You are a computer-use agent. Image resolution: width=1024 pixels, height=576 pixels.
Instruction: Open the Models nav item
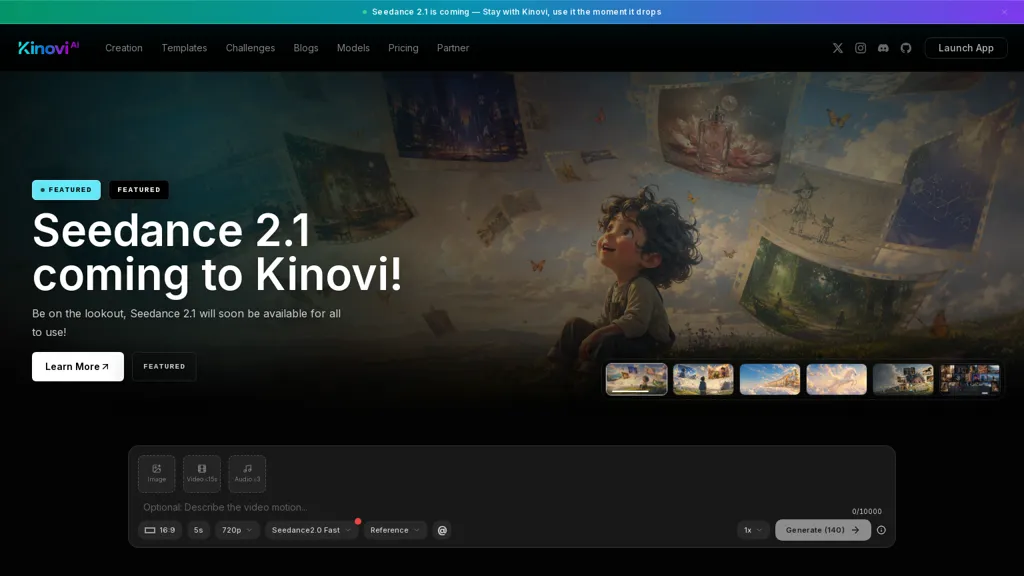(x=353, y=48)
